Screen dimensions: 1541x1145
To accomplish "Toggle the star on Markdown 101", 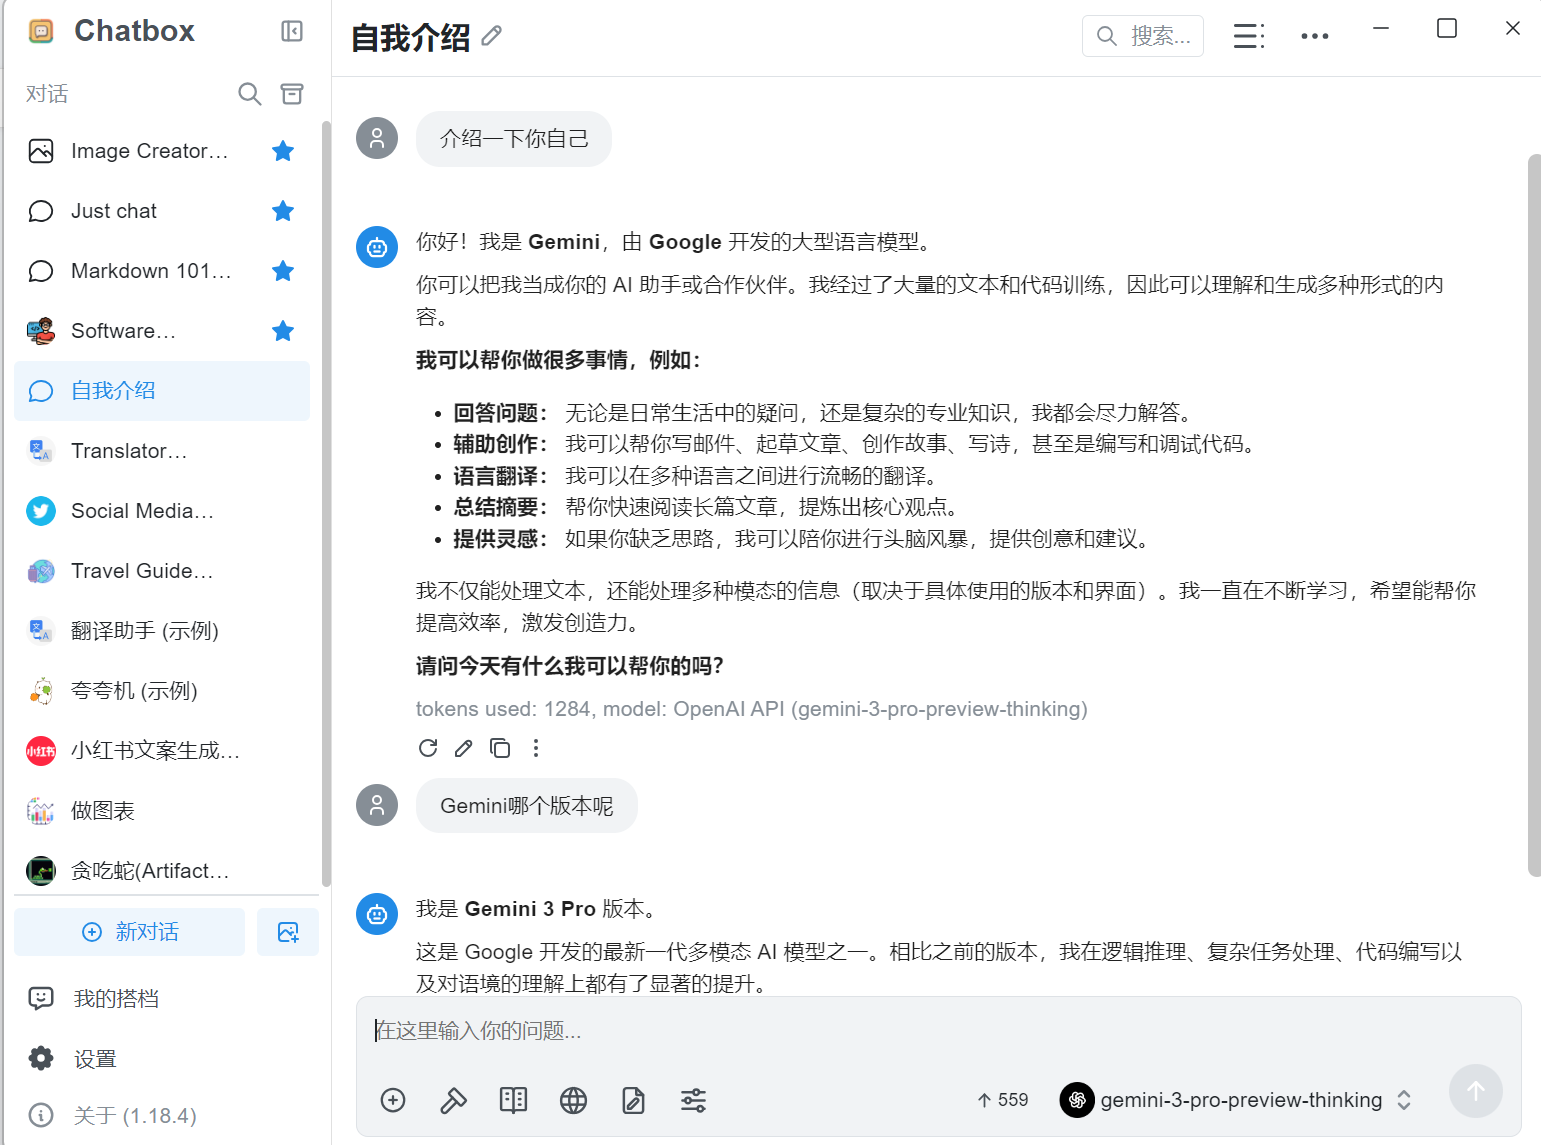I will [x=283, y=271].
